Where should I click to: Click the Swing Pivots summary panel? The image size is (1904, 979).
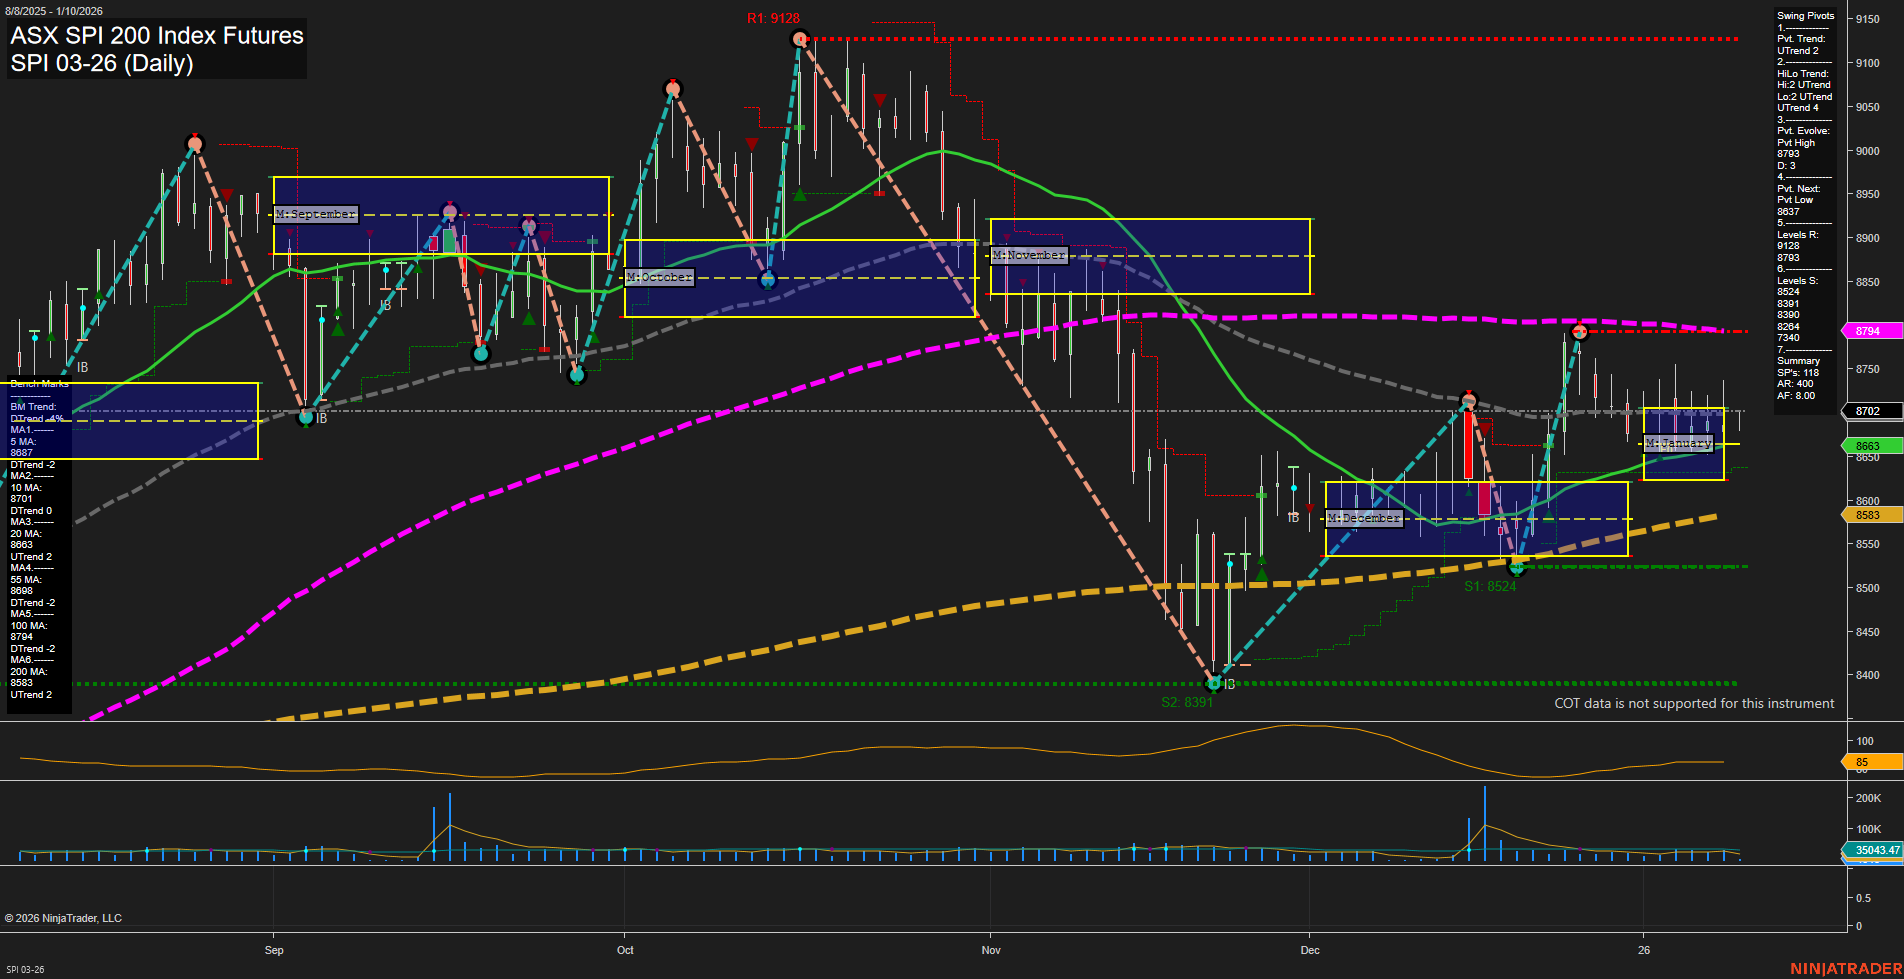pos(1805,200)
